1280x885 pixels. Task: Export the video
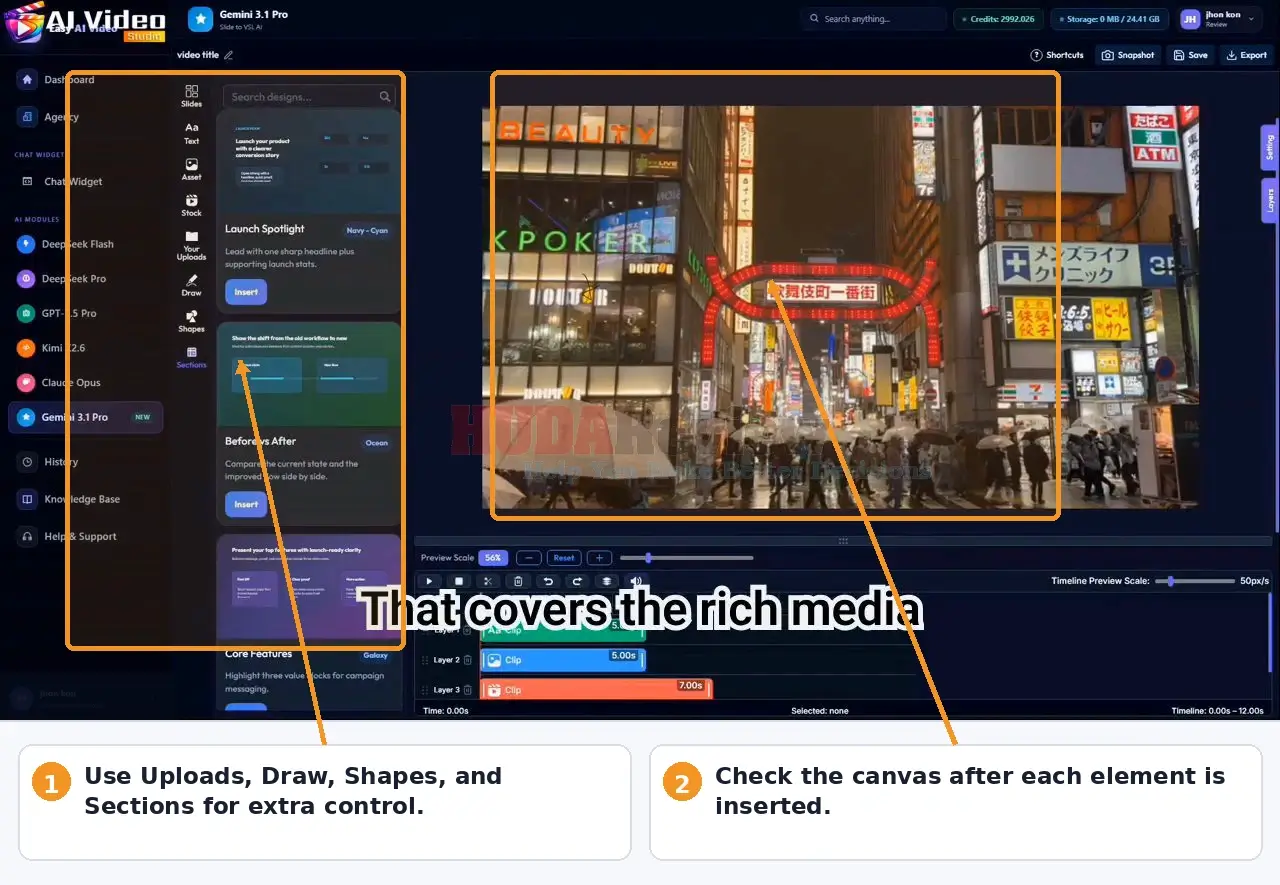[1246, 55]
